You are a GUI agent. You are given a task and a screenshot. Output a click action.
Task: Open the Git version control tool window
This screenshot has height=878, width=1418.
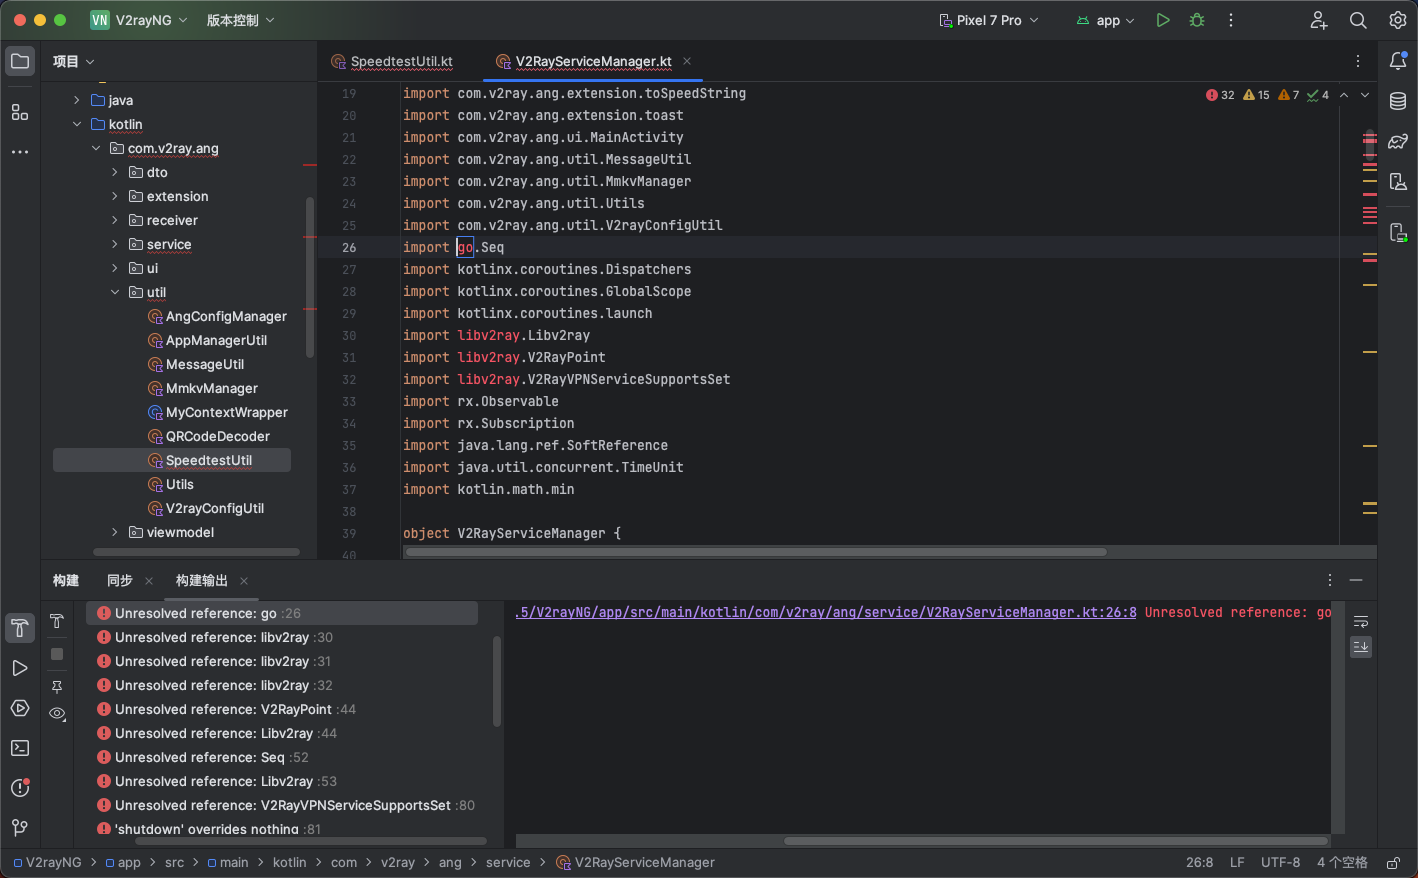(x=20, y=828)
